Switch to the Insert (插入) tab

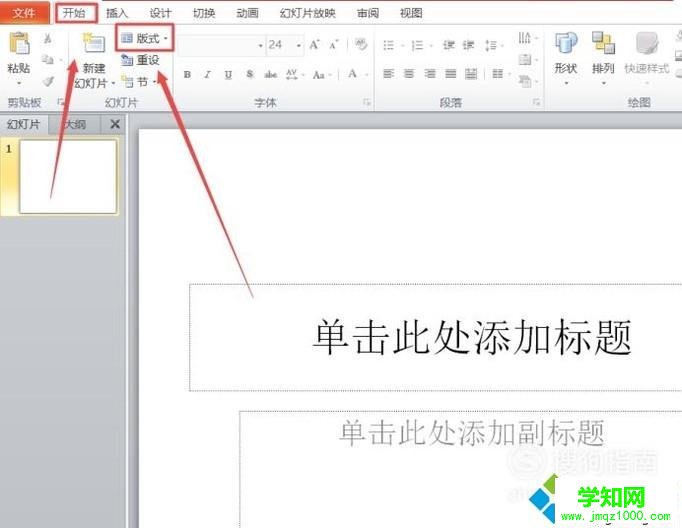pos(117,13)
